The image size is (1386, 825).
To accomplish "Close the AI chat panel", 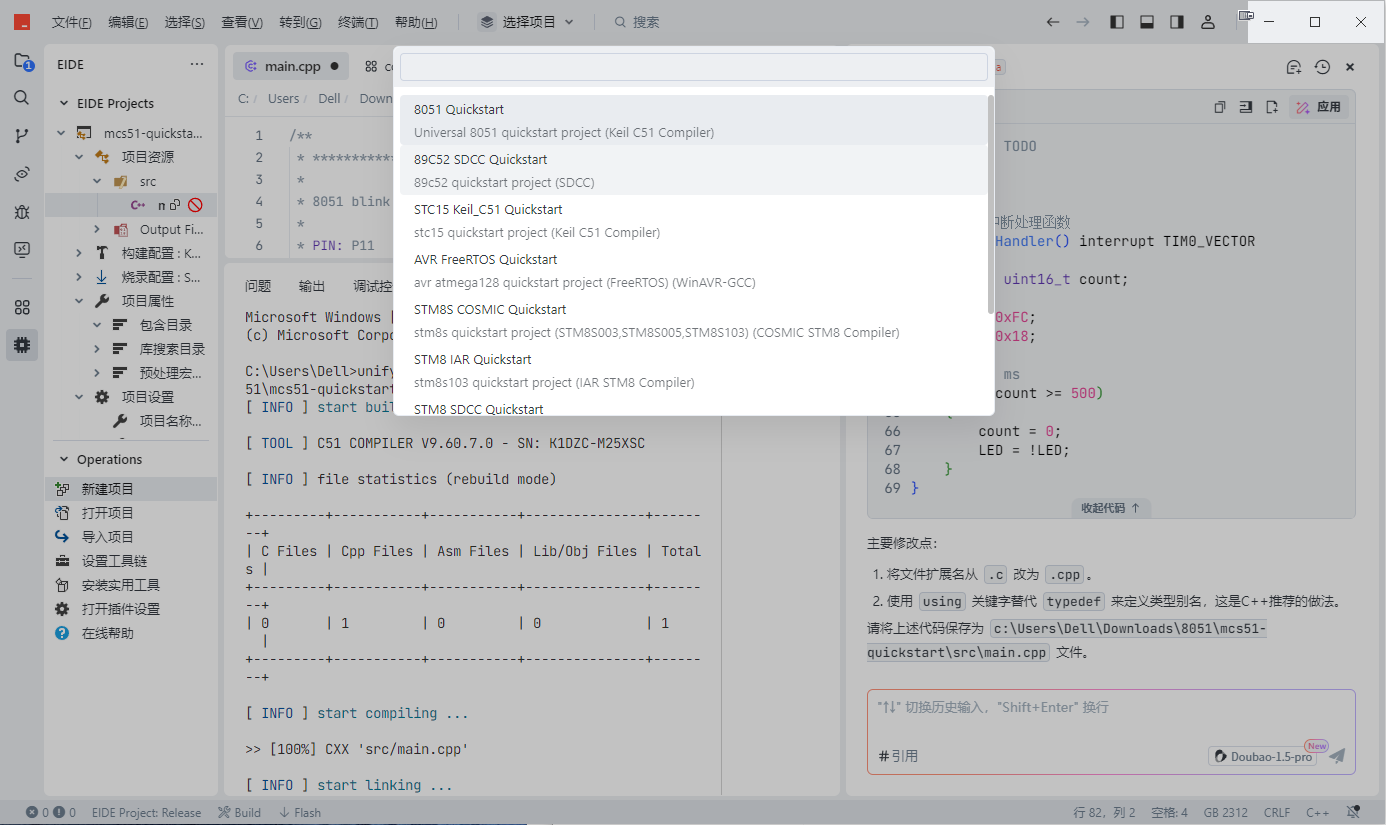I will click(x=1350, y=67).
